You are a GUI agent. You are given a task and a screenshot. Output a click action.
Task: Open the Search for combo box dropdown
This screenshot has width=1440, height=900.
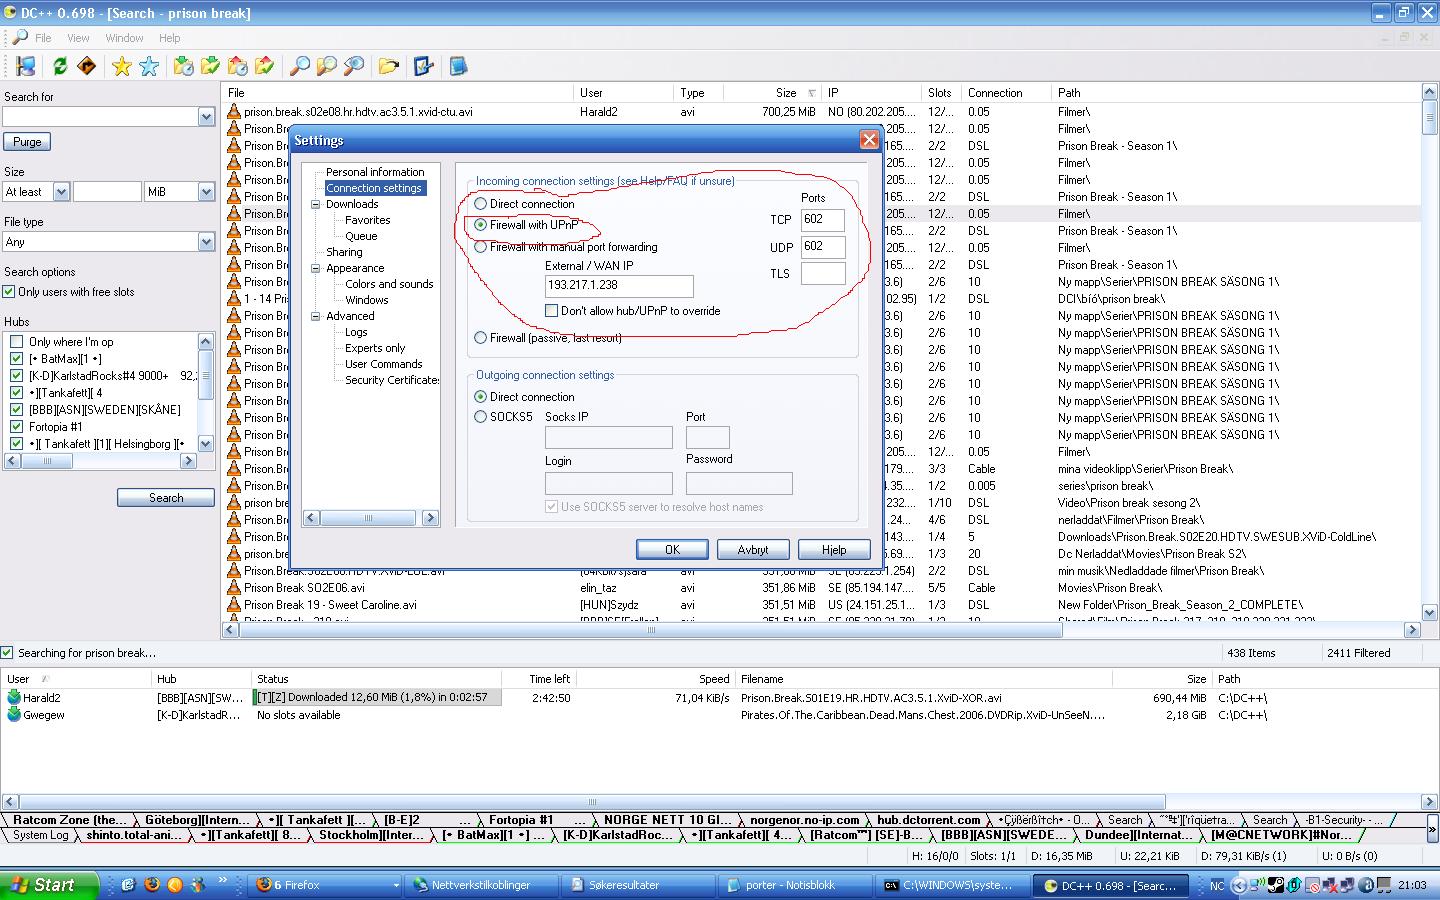pyautogui.click(x=206, y=117)
